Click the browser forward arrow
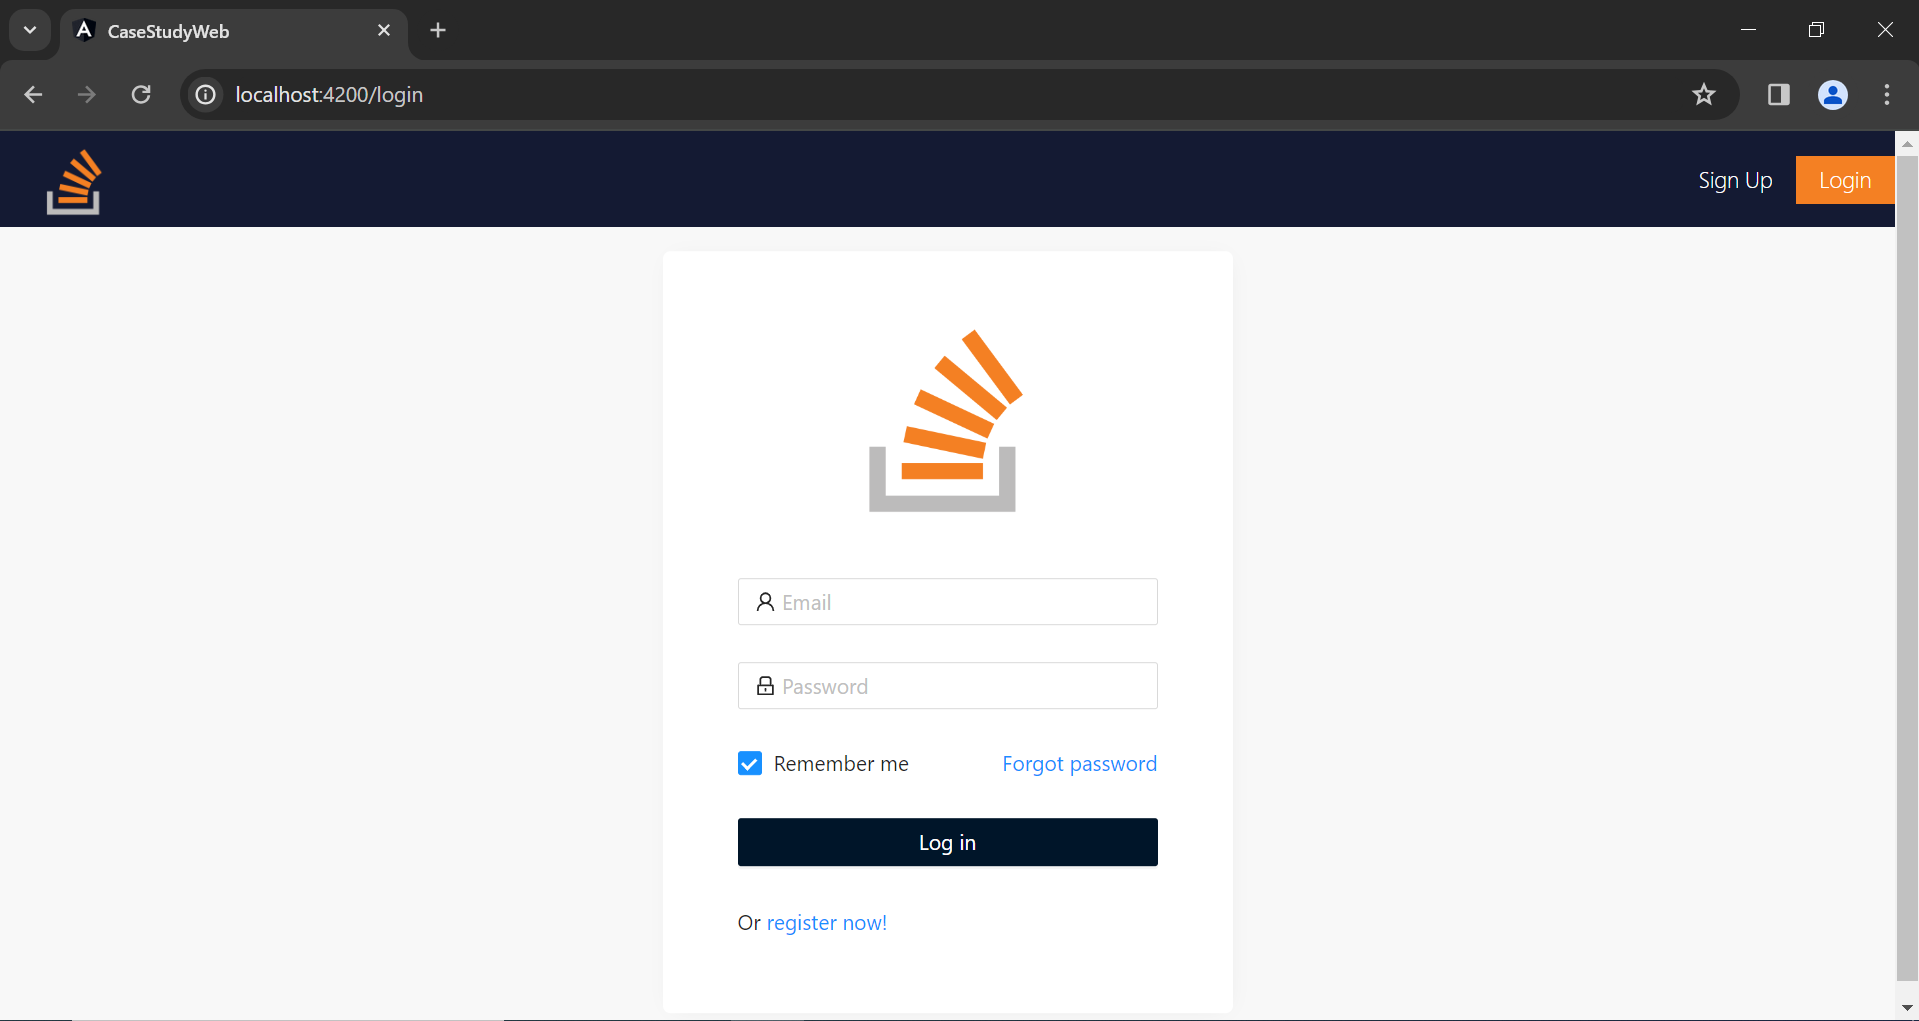Screen dimensions: 1919x1021 pyautogui.click(x=87, y=95)
